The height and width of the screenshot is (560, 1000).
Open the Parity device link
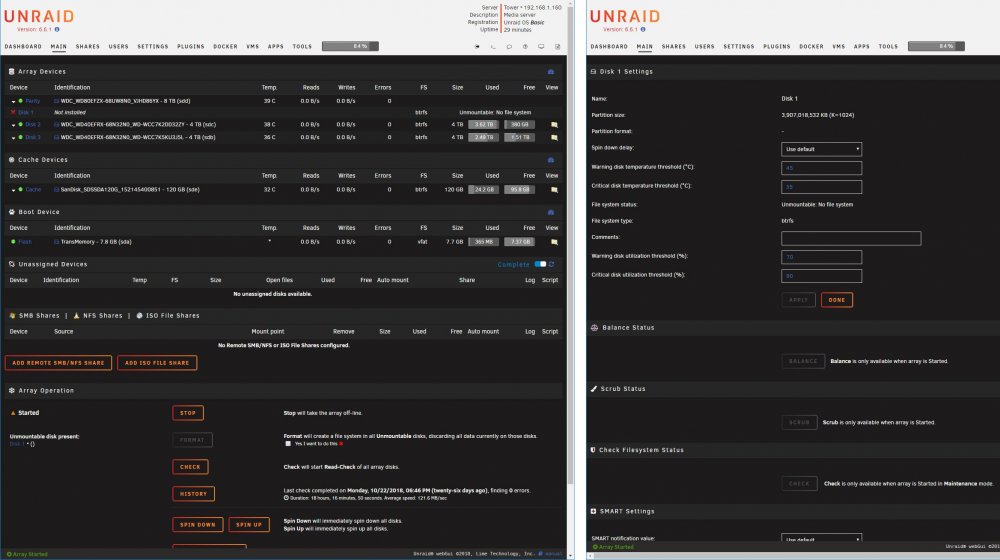[x=33, y=101]
